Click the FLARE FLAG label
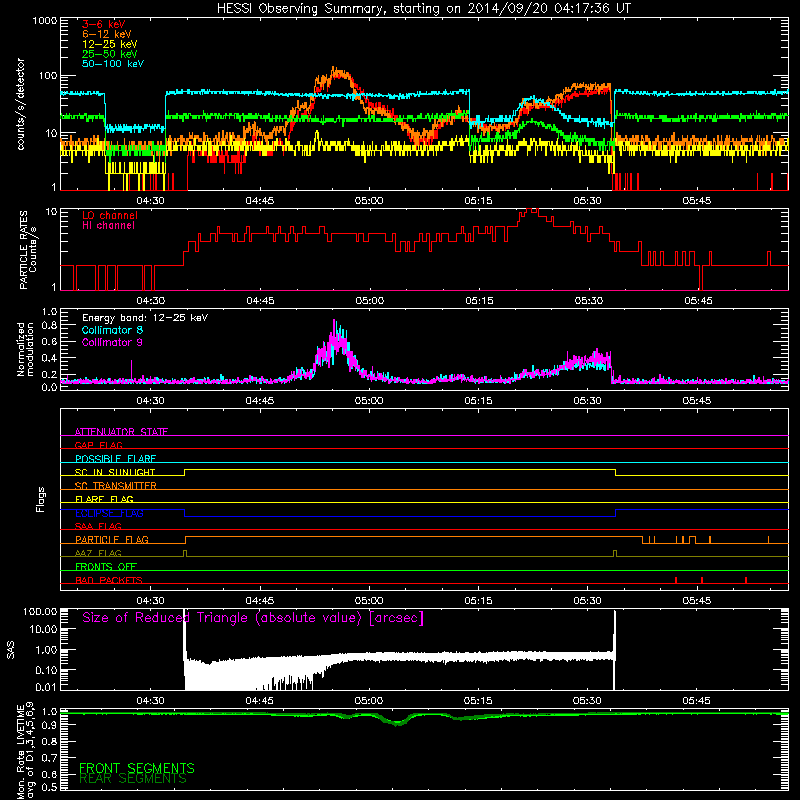800x800 pixels. click(x=104, y=499)
